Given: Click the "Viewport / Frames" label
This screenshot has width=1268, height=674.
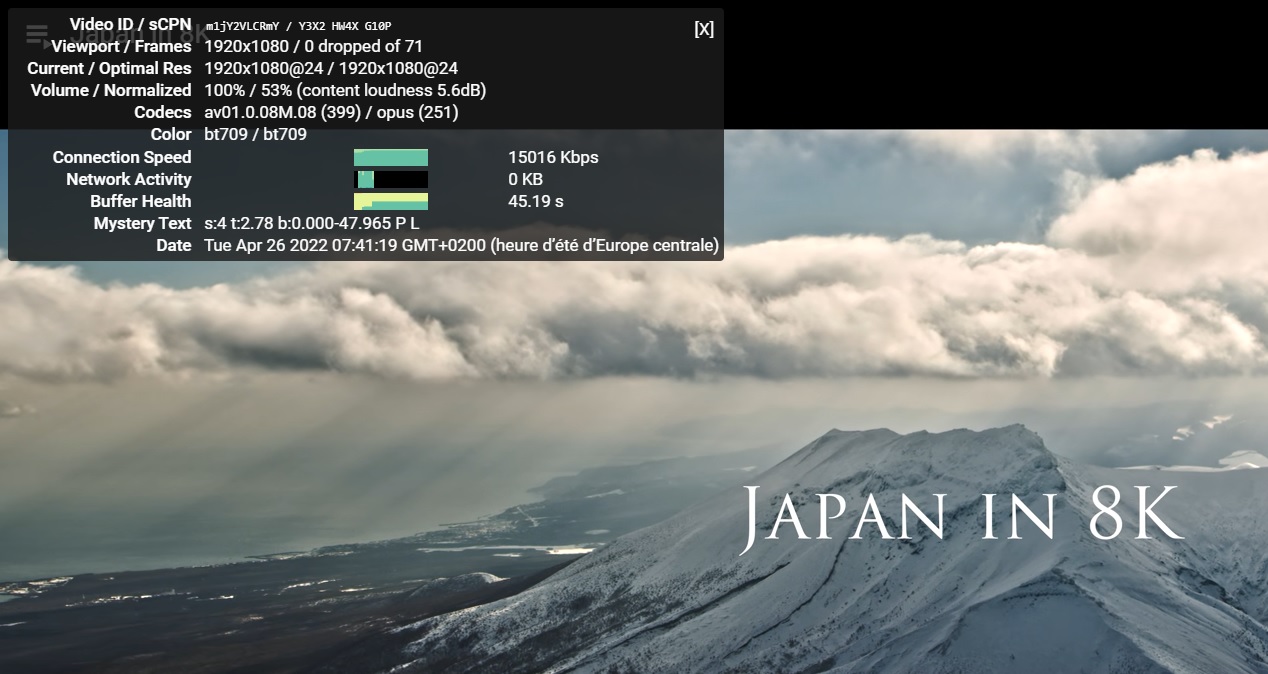Looking at the screenshot, I should pos(121,46).
